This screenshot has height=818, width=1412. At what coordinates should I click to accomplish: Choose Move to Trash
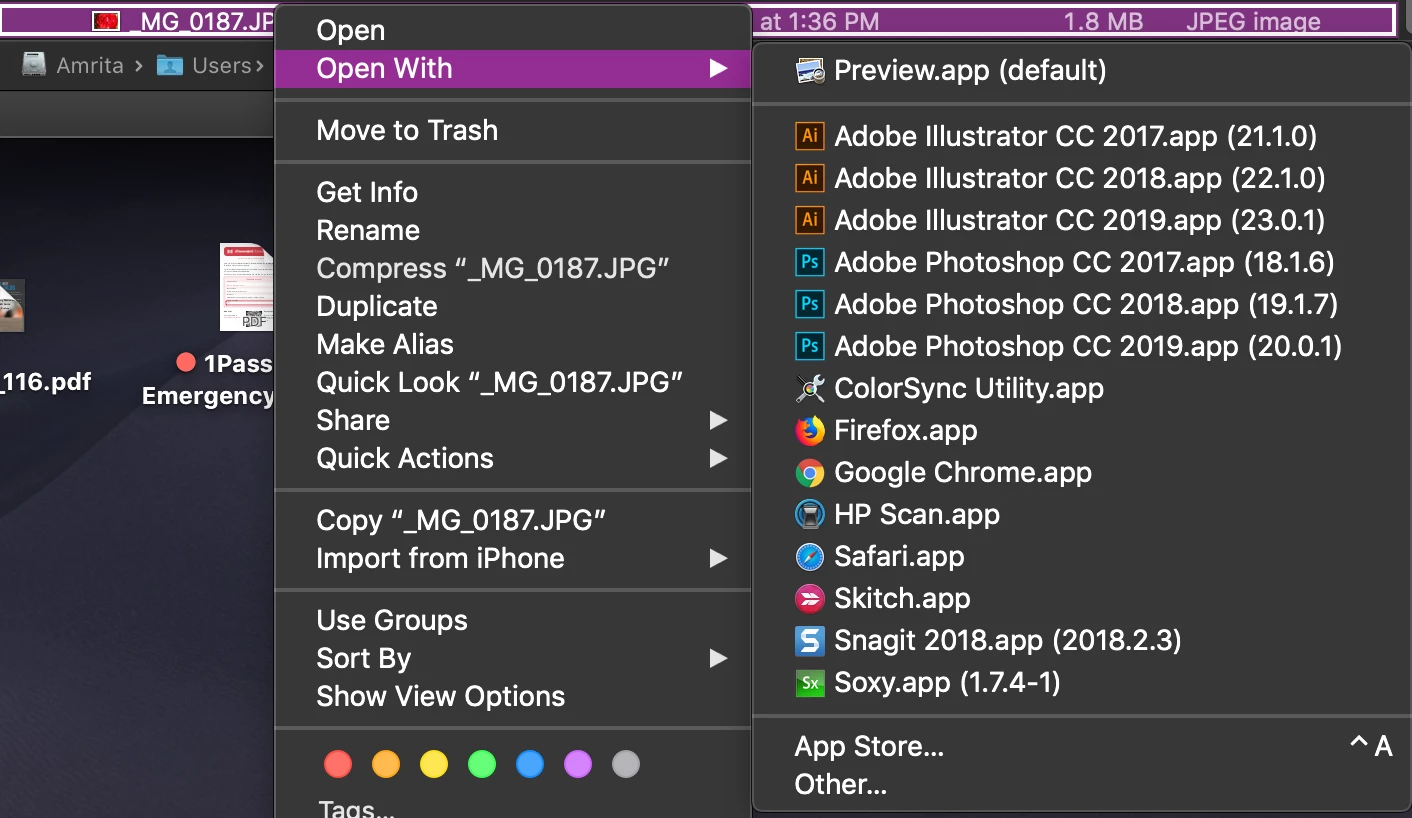[x=513, y=131]
